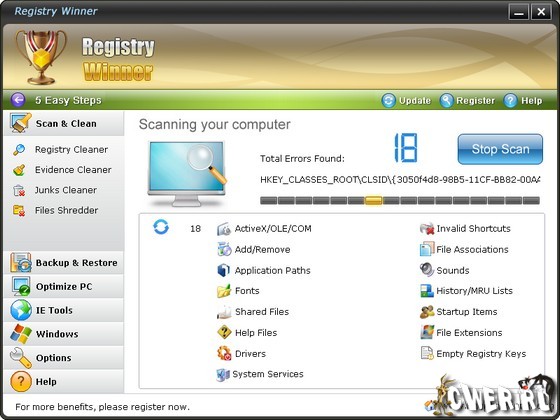Click the back arrow beside 5 Easy Steps
The width and height of the screenshot is (560, 420).
point(18,100)
